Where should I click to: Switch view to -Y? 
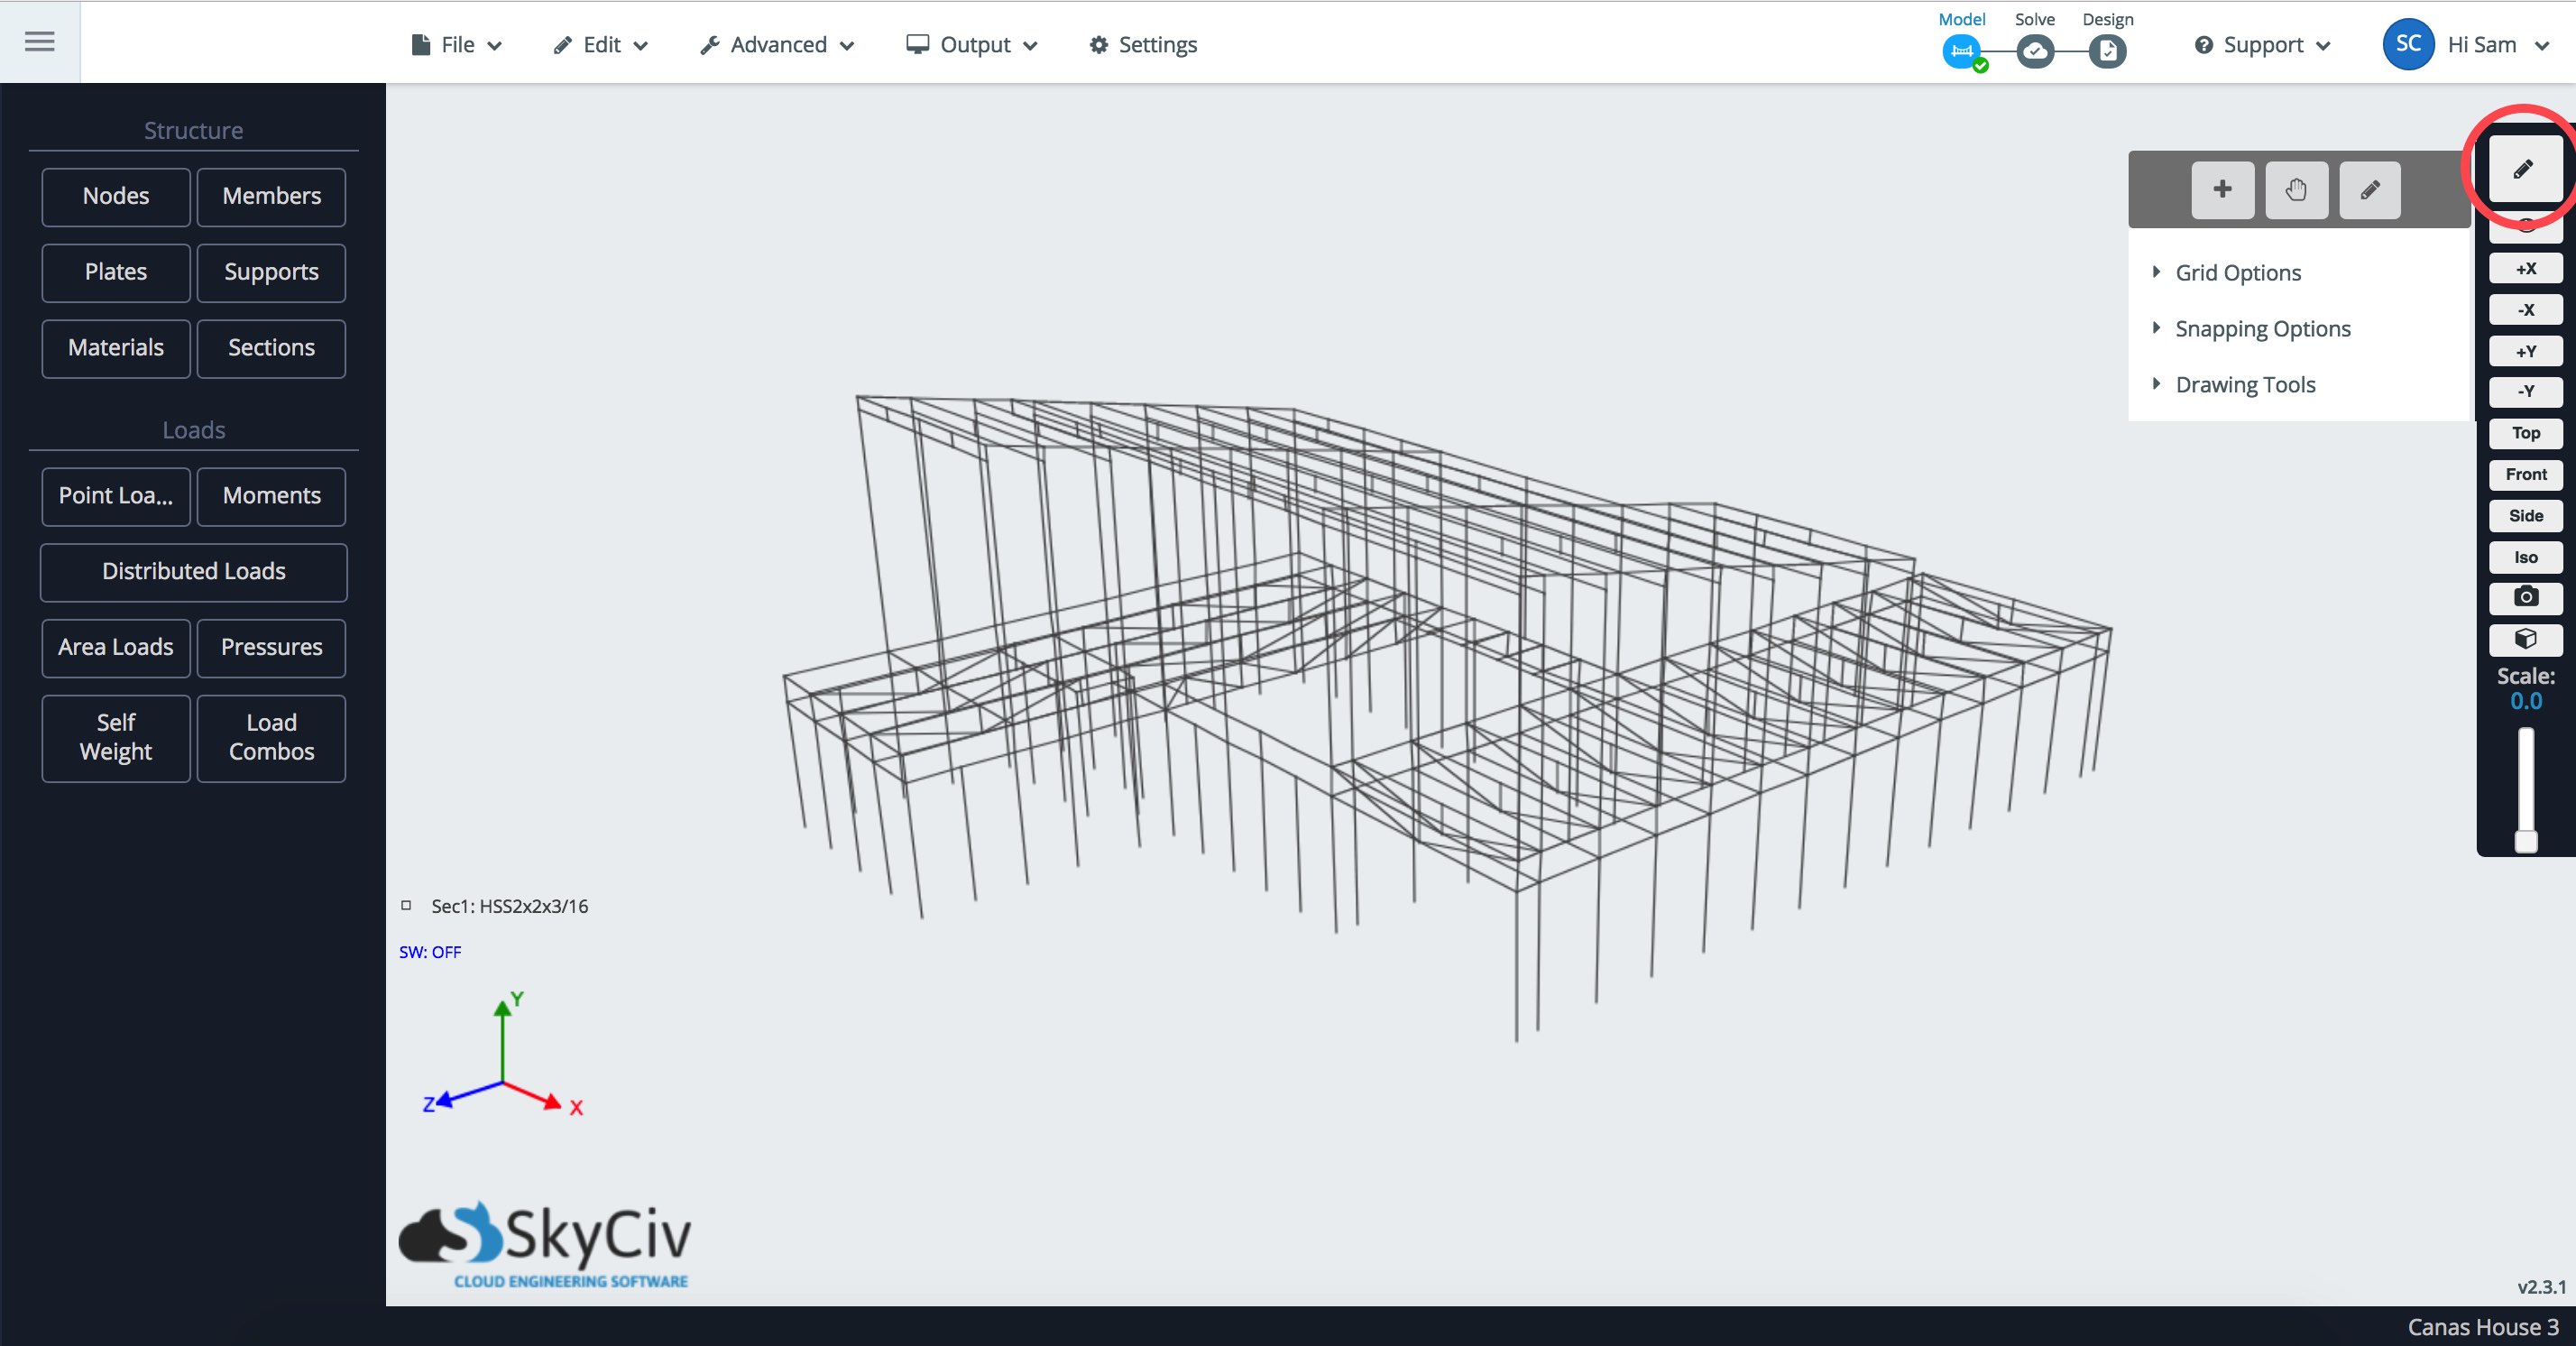[2526, 391]
